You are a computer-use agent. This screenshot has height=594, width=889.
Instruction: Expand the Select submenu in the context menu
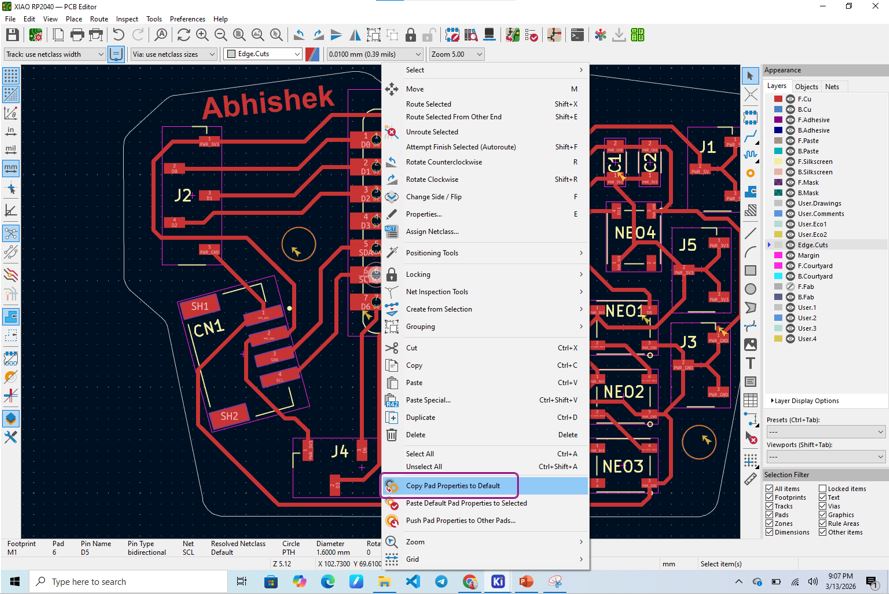(x=485, y=70)
